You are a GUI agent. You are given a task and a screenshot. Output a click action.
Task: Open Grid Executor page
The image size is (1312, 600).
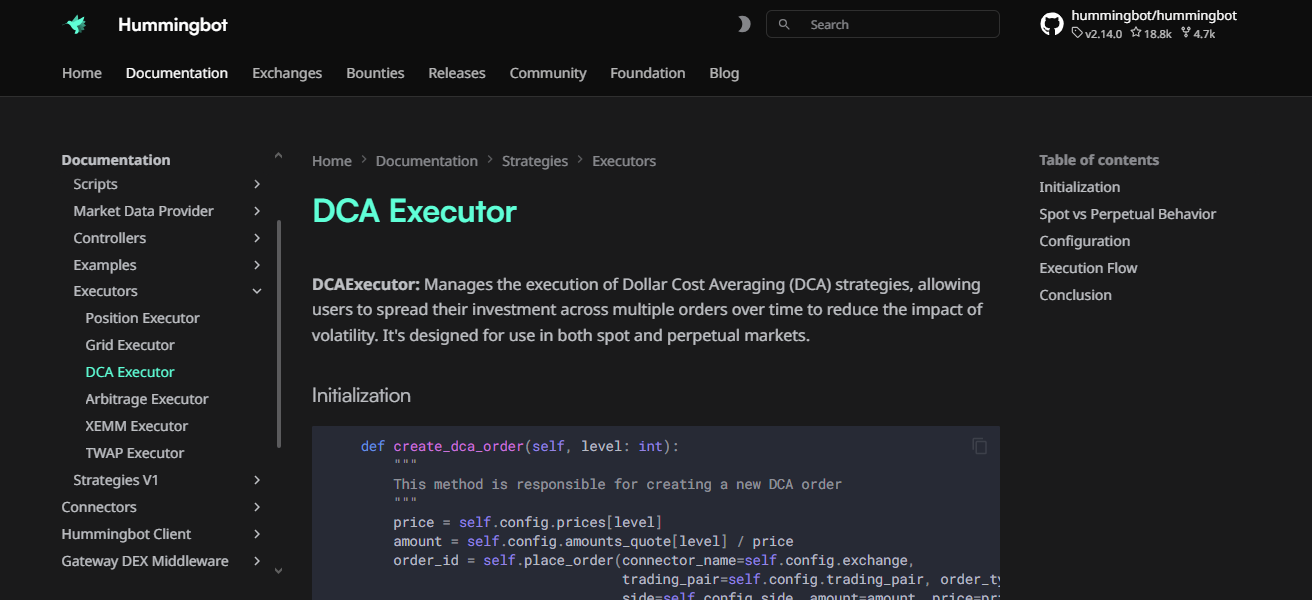click(130, 345)
